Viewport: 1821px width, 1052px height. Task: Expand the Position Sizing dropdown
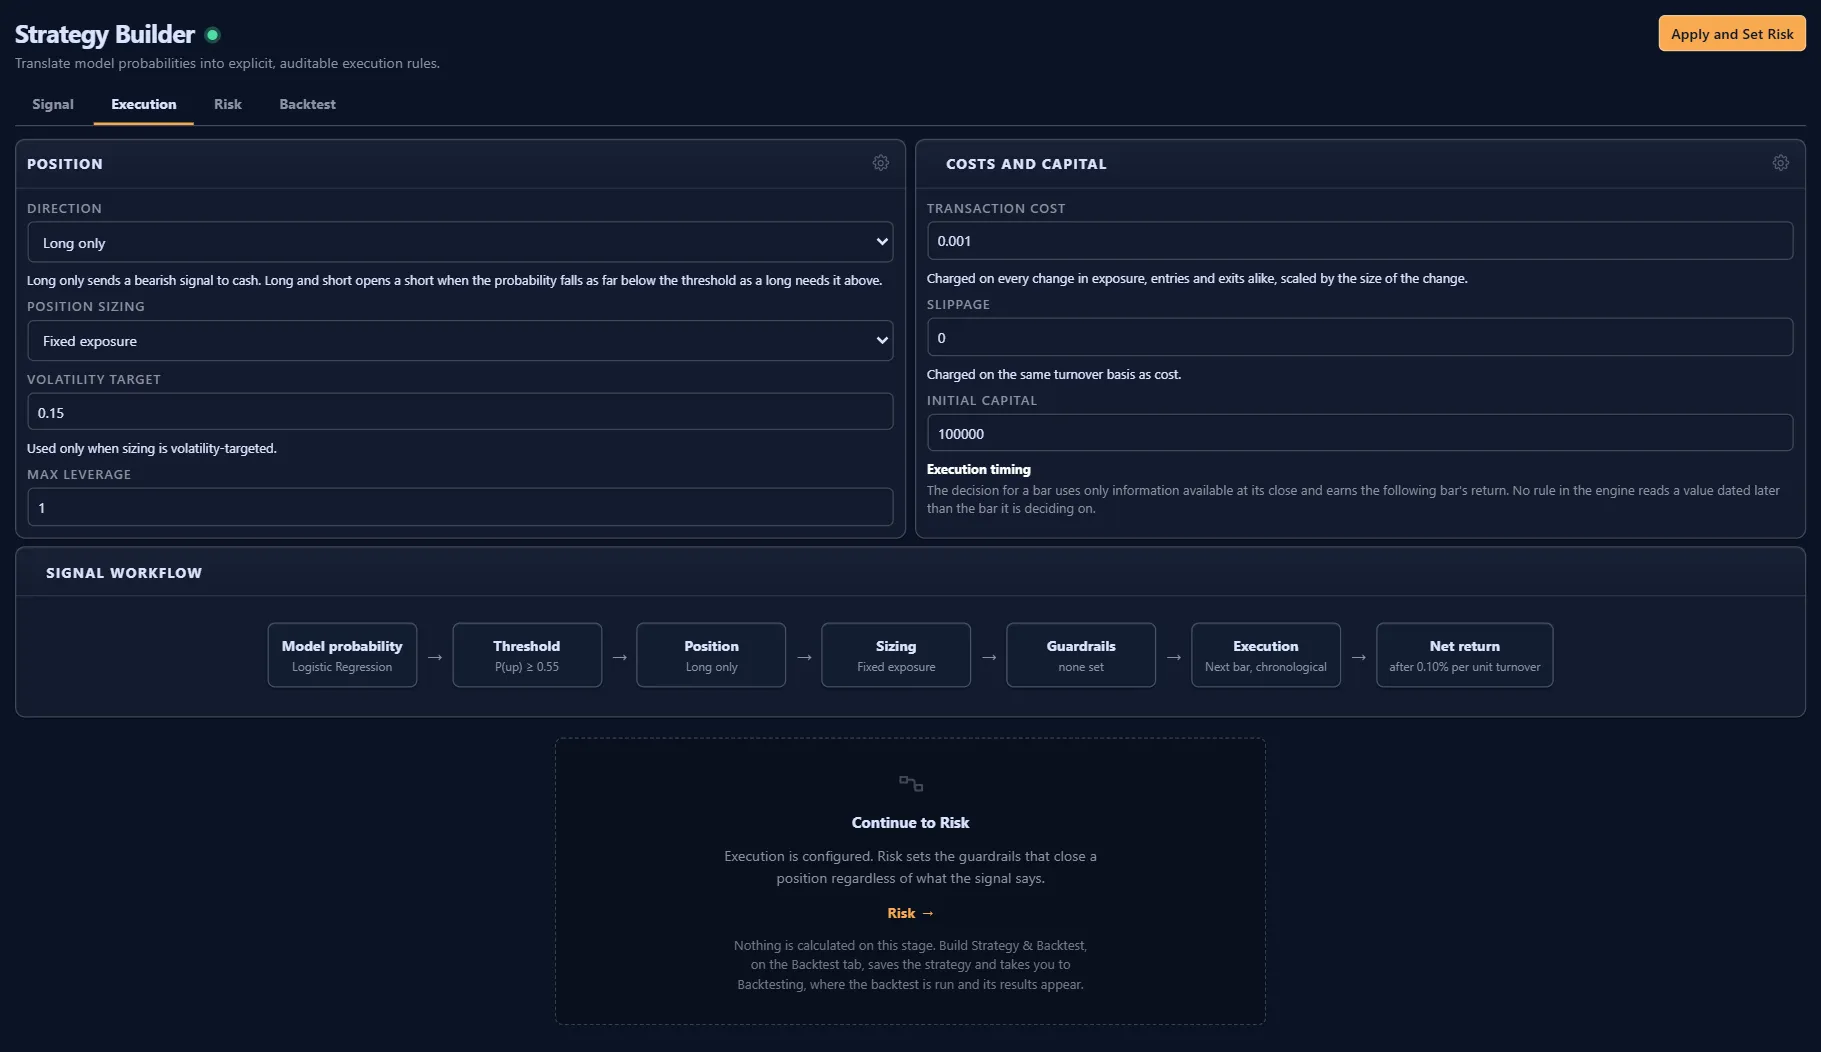[460, 341]
